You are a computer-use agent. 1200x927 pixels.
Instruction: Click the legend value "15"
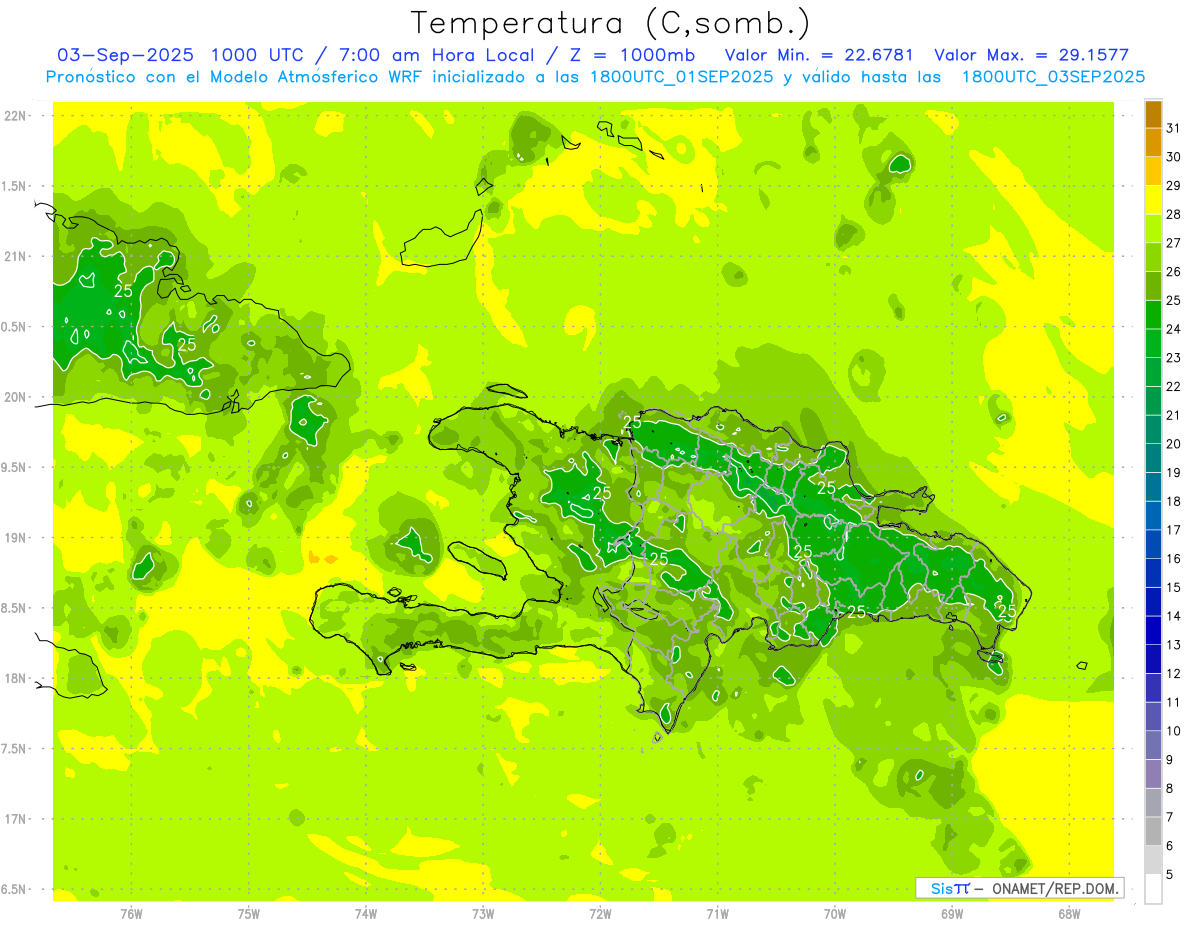pos(1174,587)
